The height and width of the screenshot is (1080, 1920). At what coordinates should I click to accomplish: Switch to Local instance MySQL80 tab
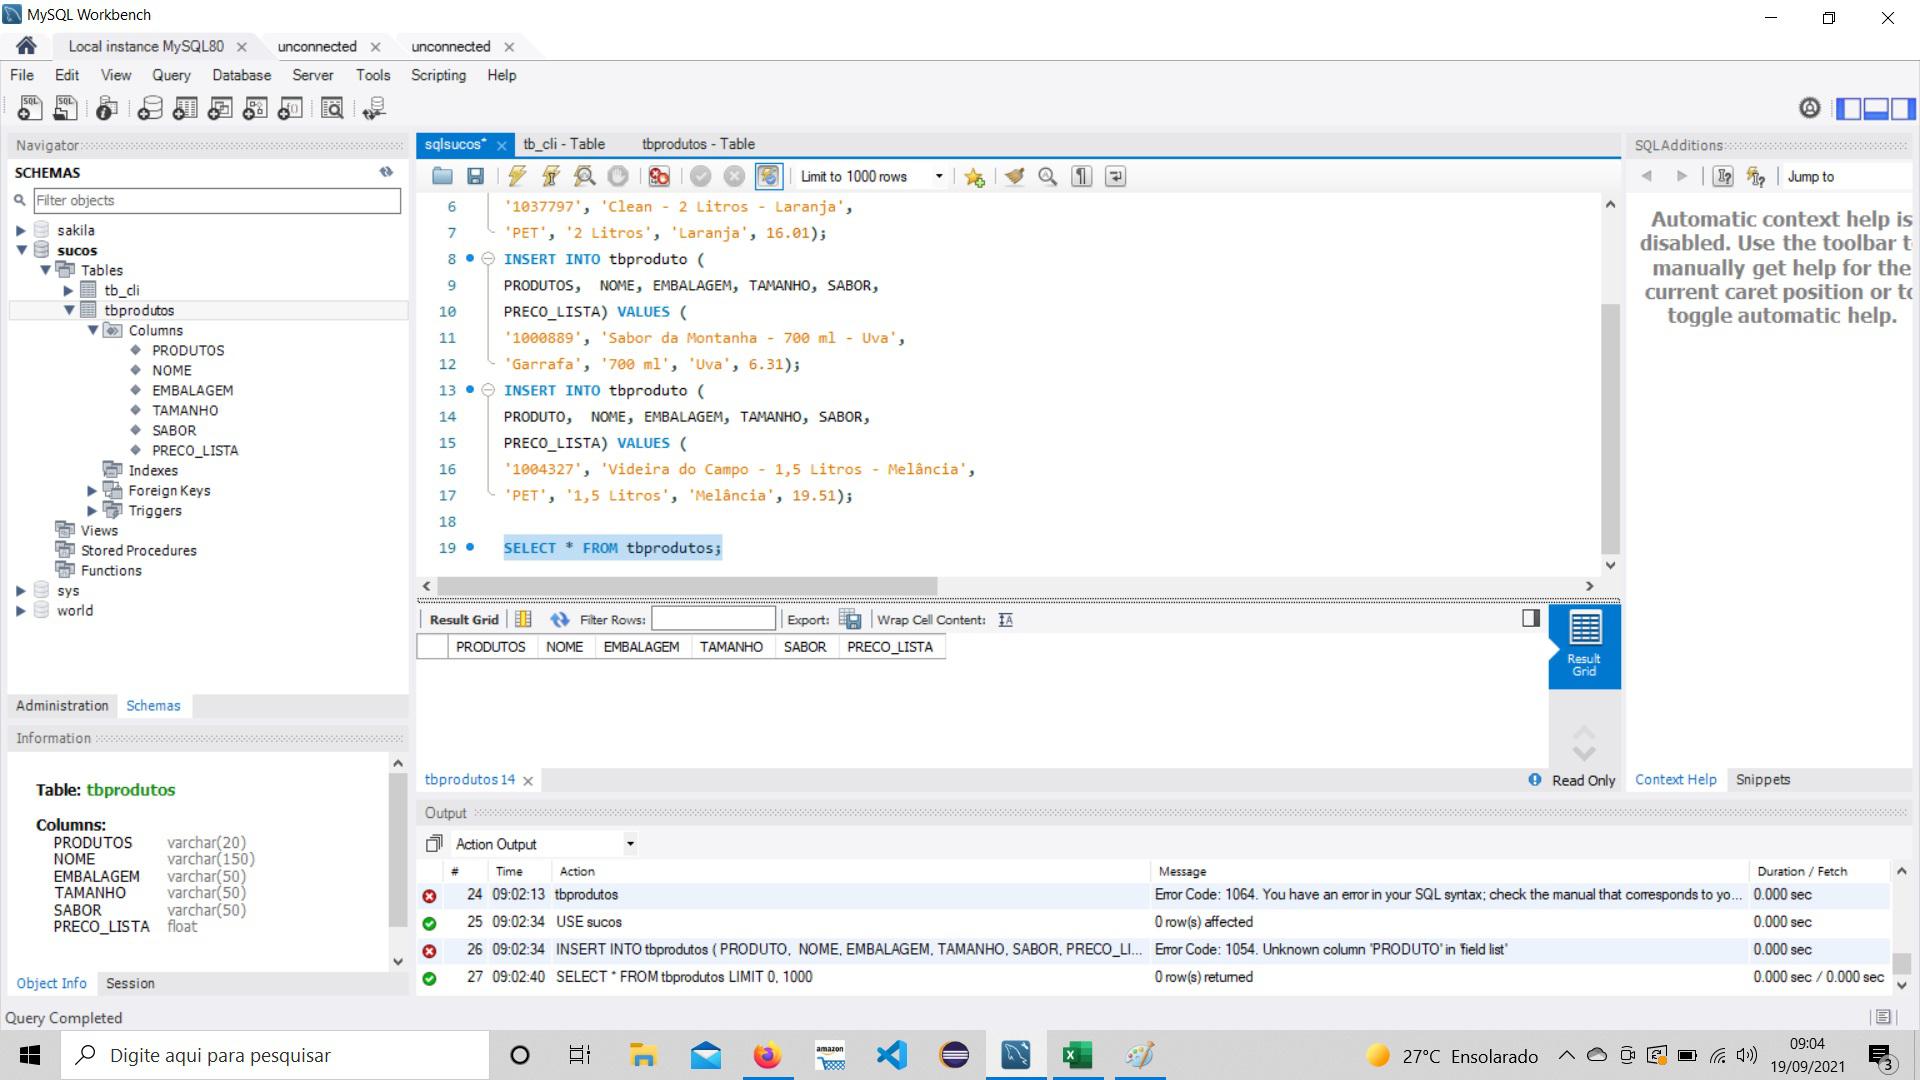pyautogui.click(x=146, y=46)
